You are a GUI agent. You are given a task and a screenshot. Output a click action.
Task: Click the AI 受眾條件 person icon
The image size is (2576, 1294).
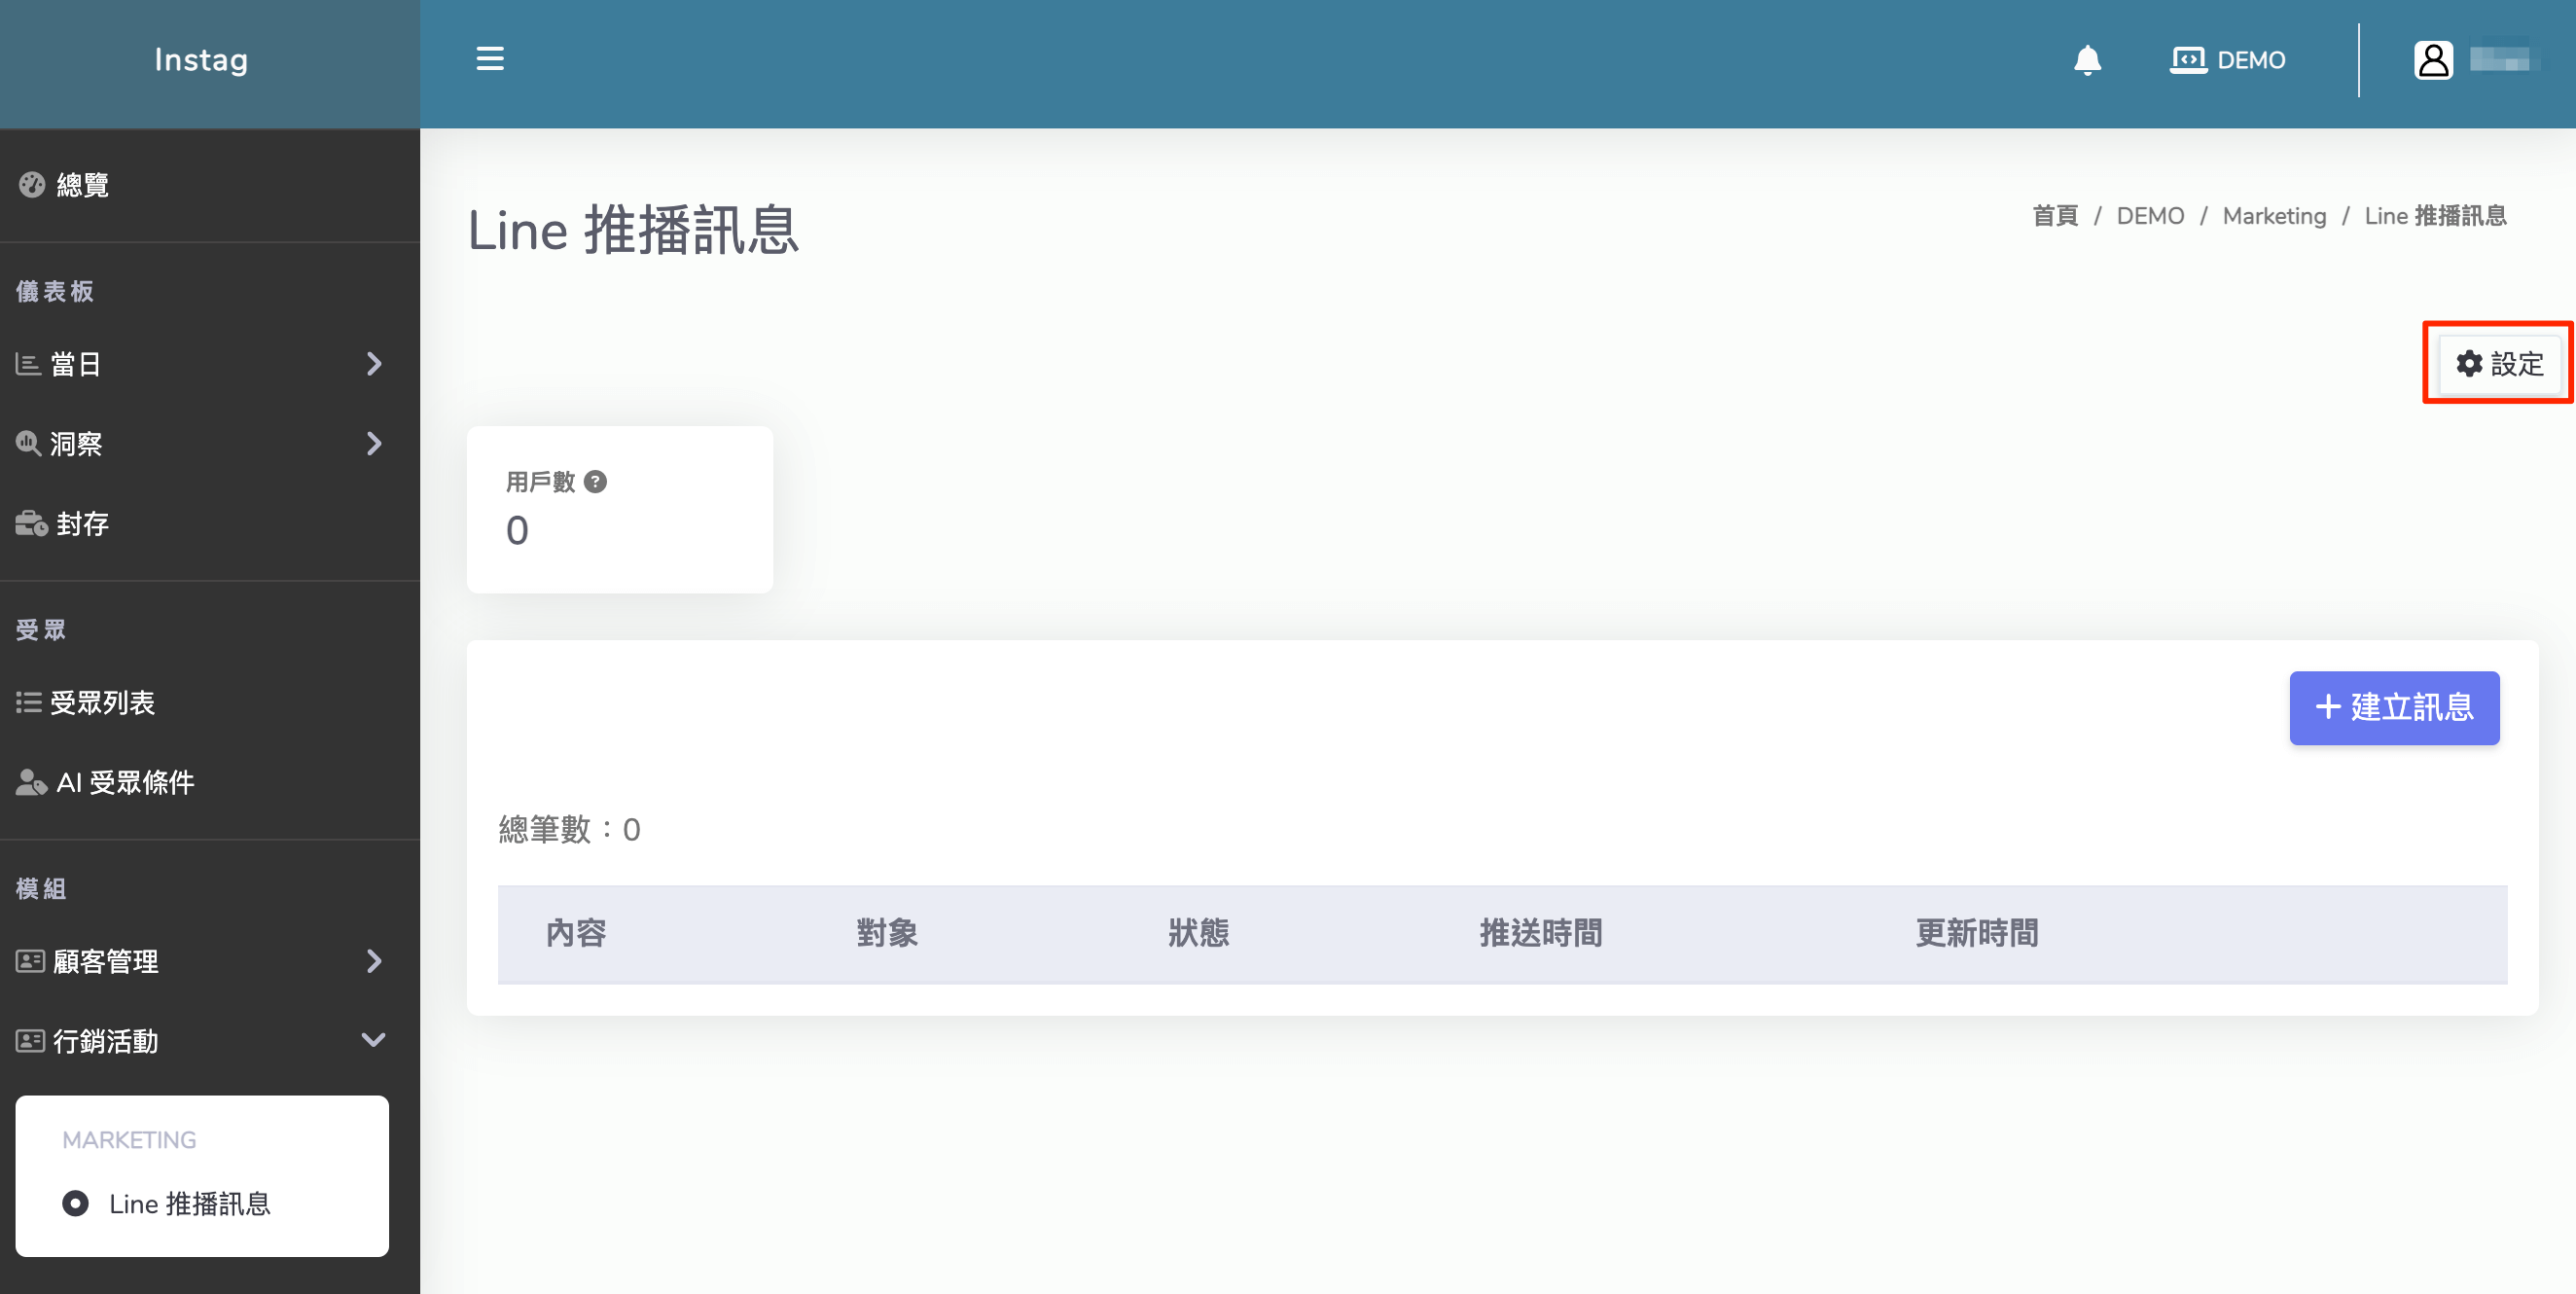tap(31, 782)
